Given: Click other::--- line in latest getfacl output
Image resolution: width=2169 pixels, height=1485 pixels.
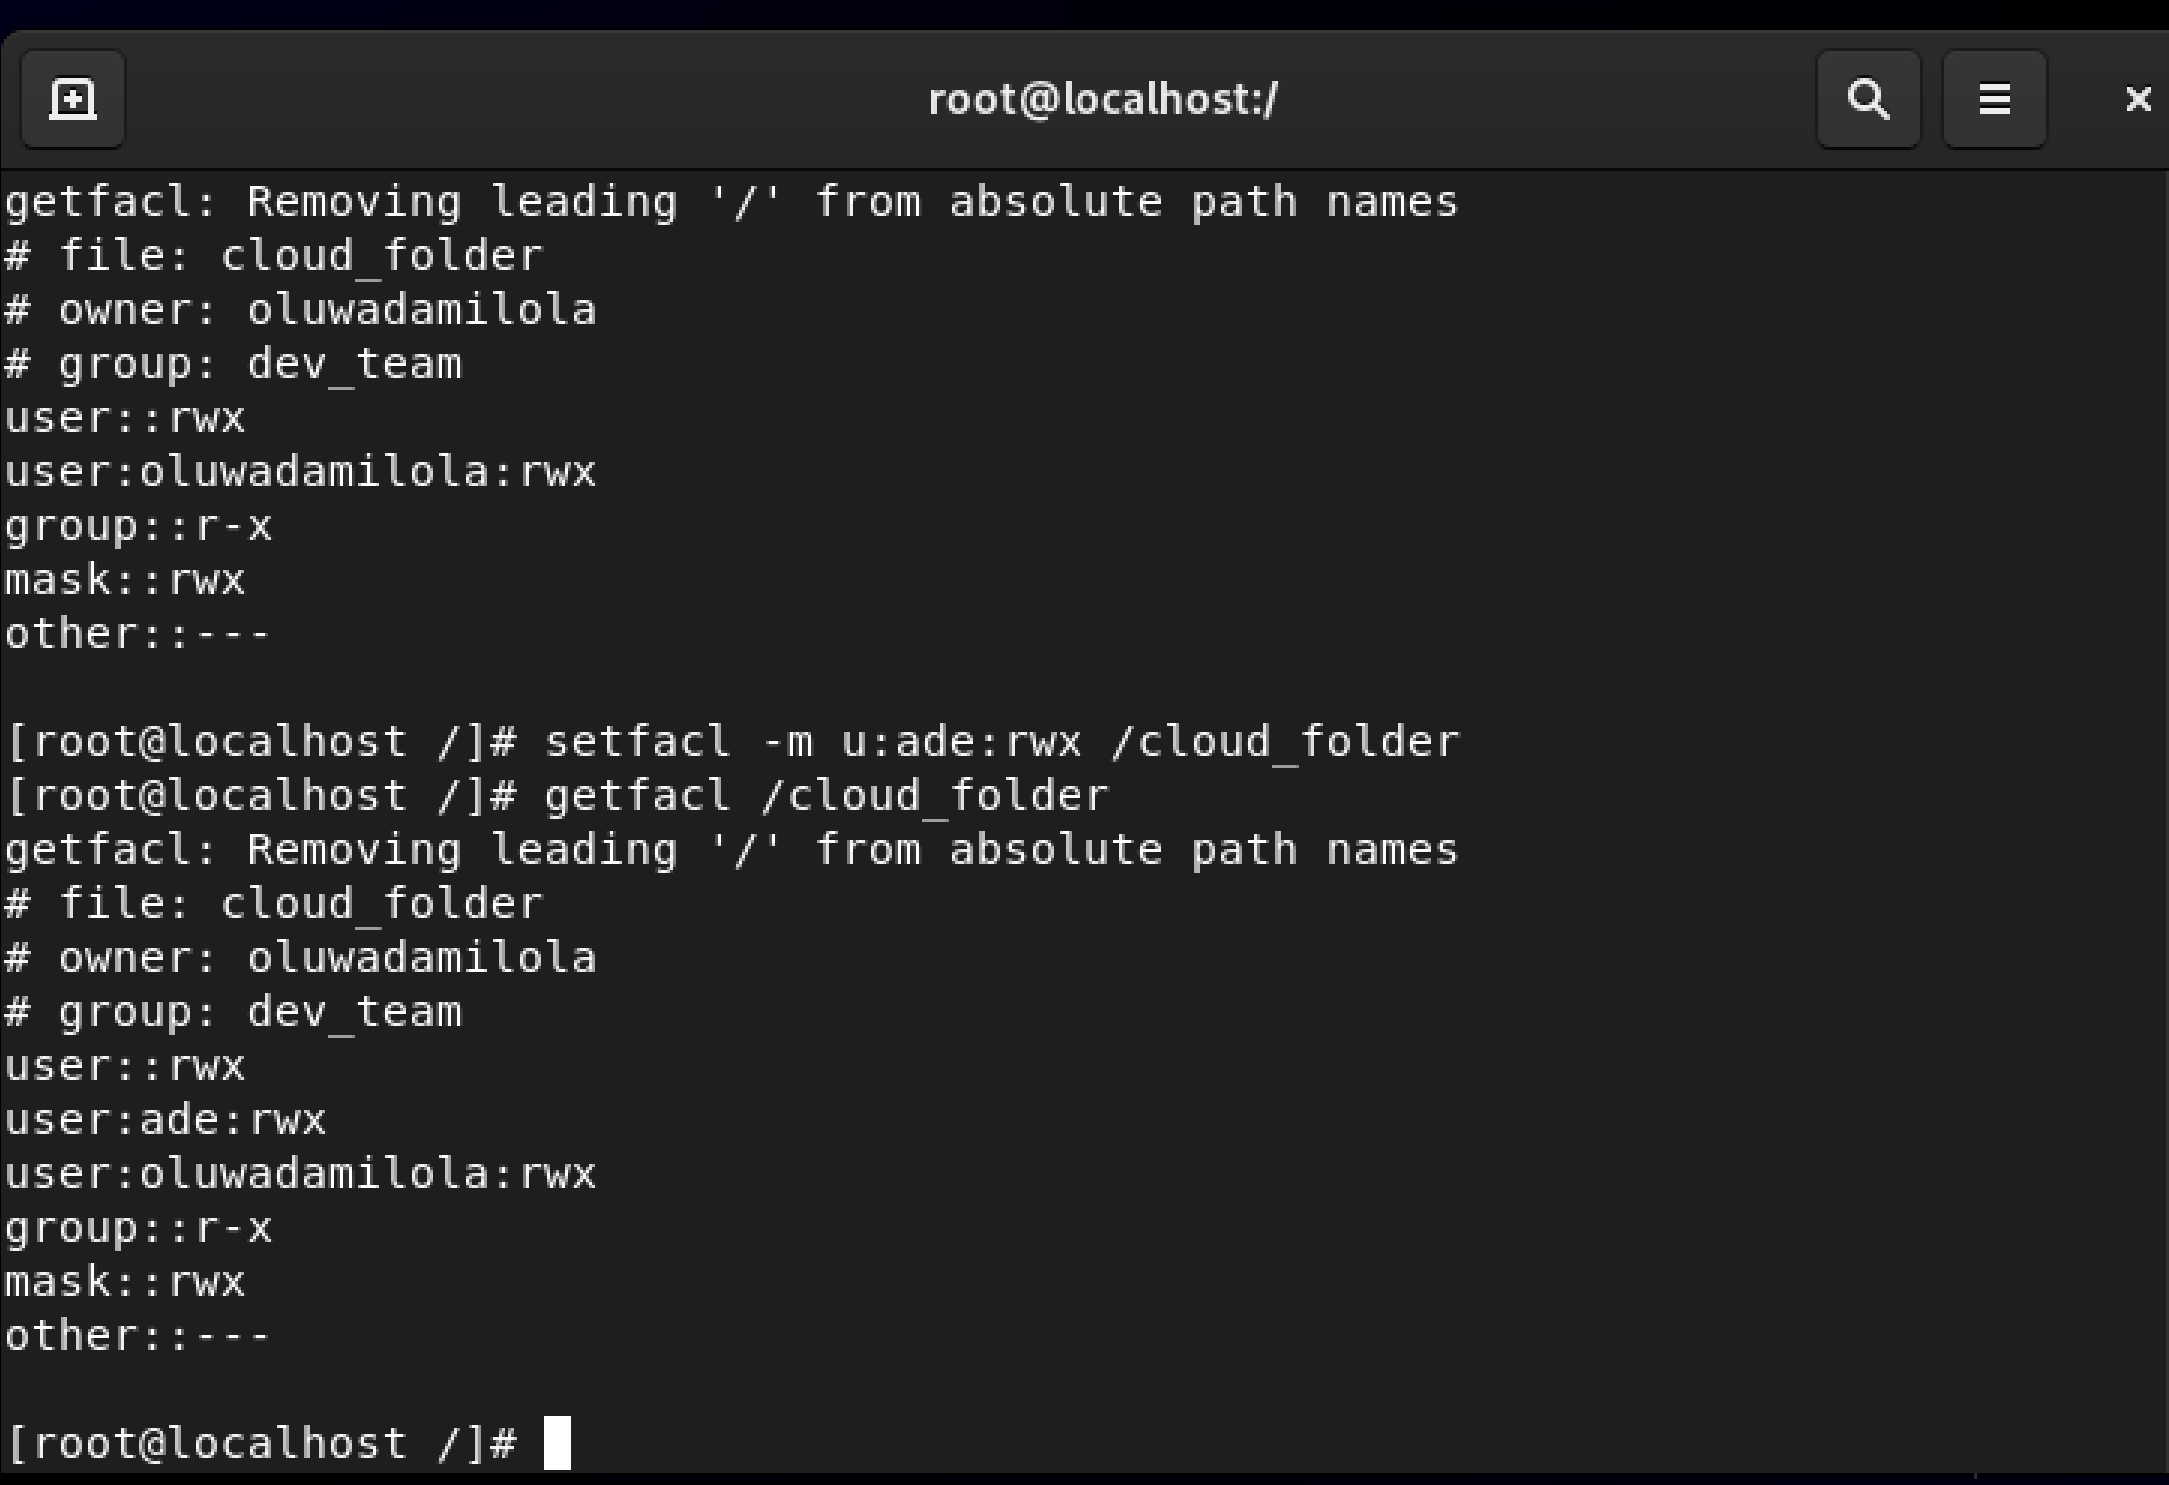Looking at the screenshot, I should pos(137,1336).
